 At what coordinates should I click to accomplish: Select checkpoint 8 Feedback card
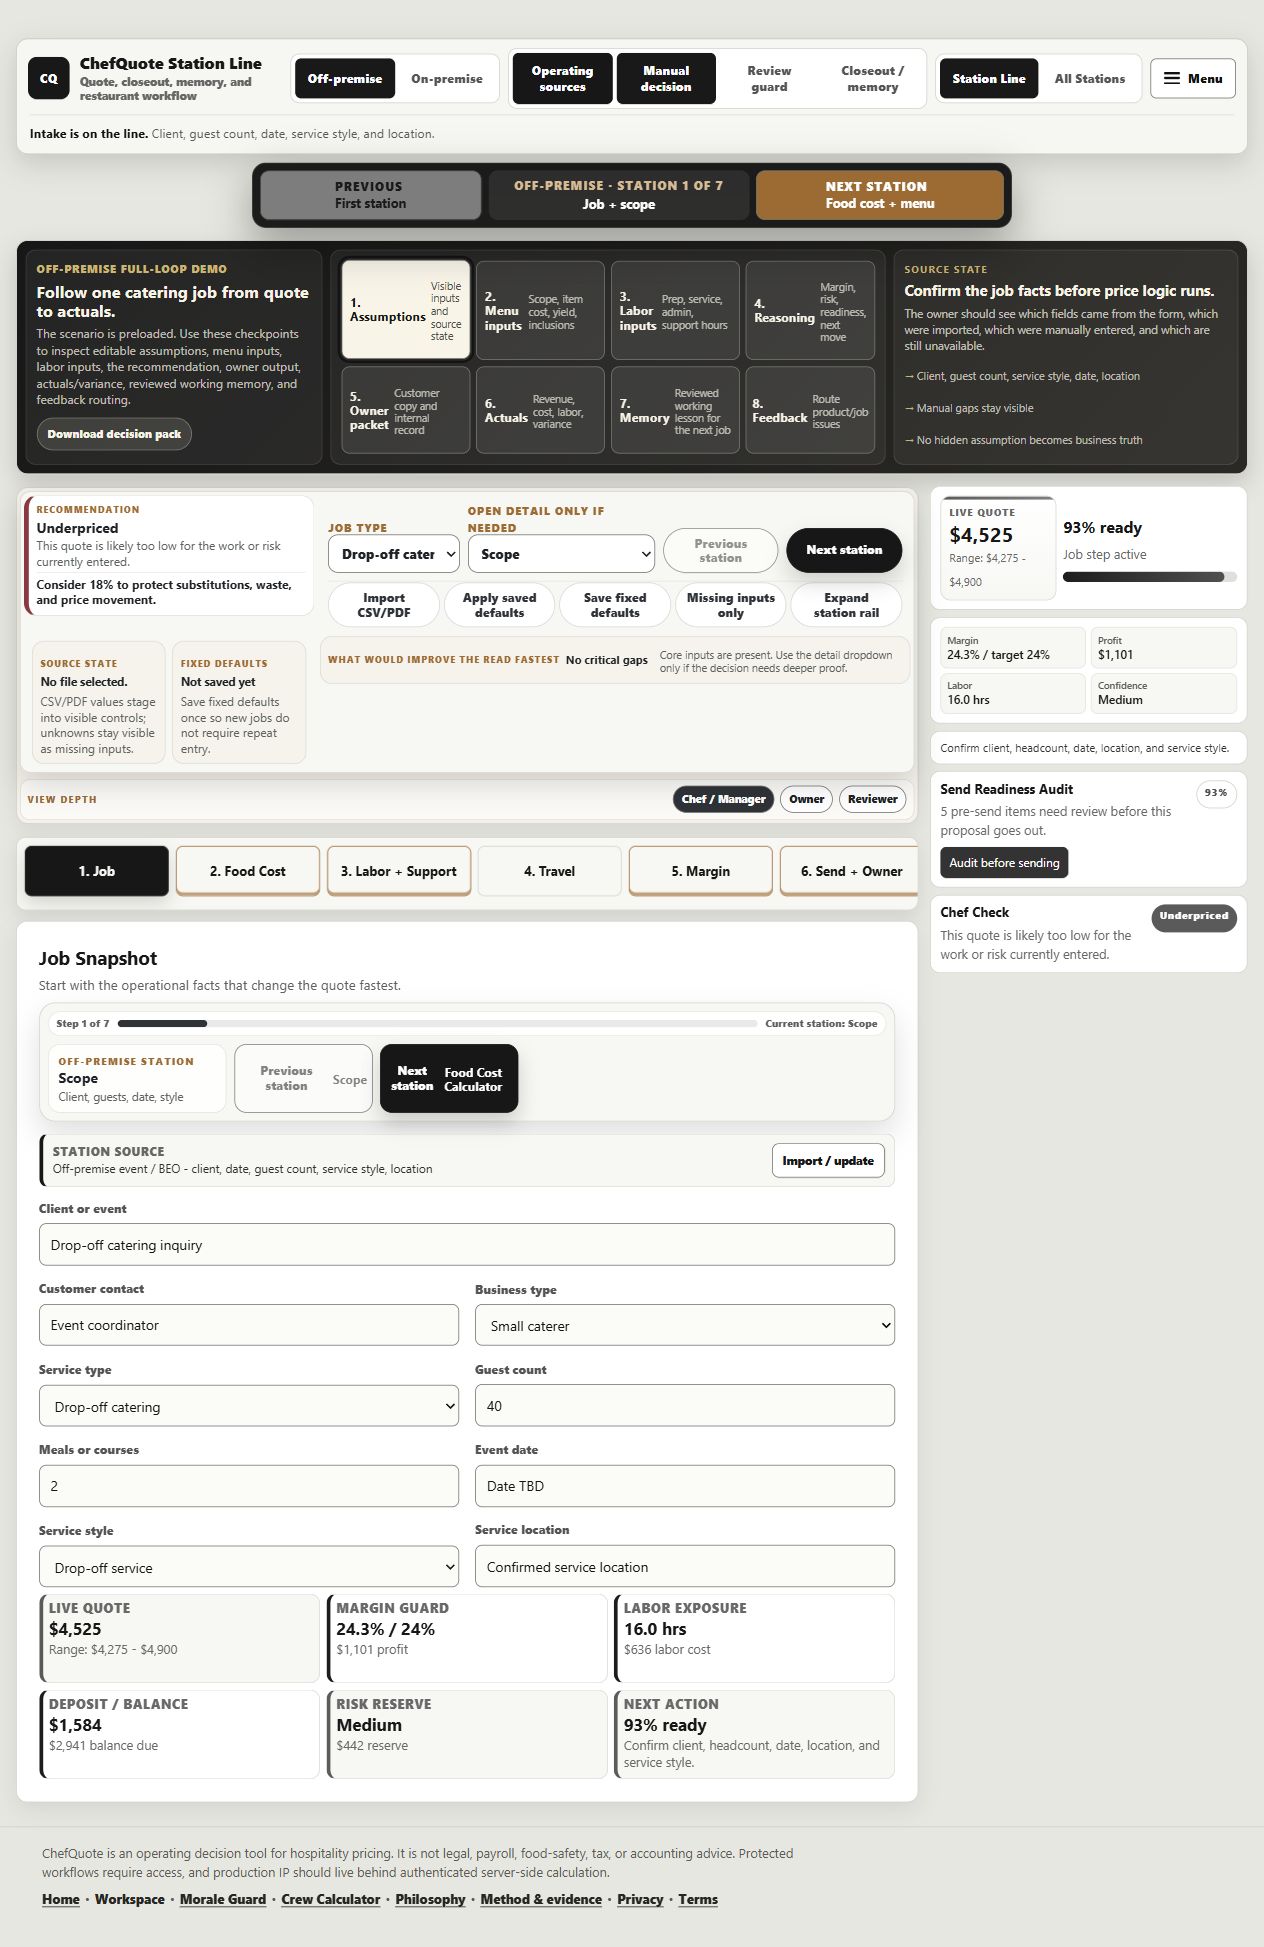pos(810,410)
